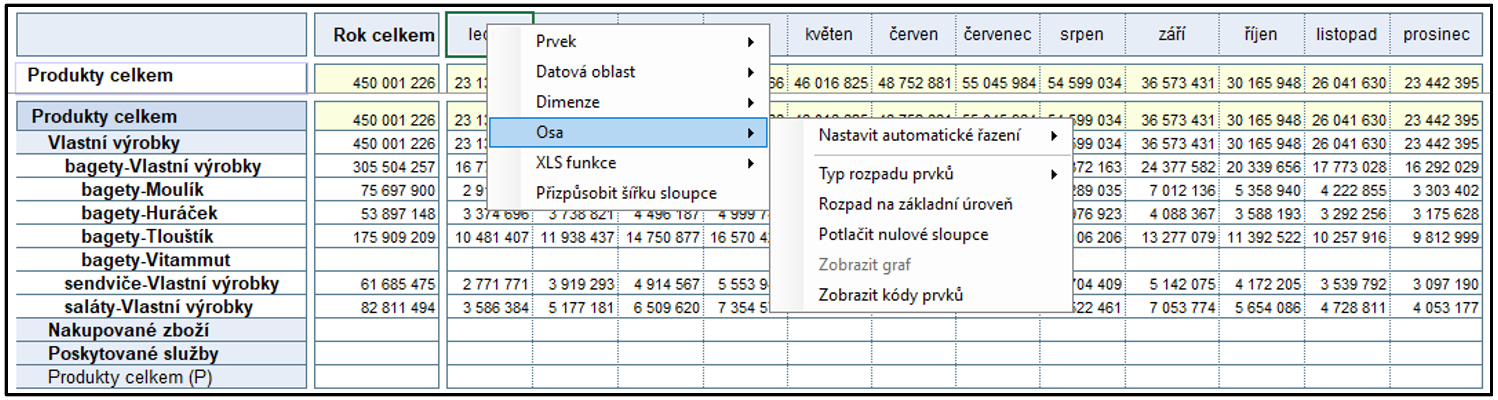Click bagety-Tlouštík cell 14 750 877
The image size is (1498, 400).
[661, 238]
